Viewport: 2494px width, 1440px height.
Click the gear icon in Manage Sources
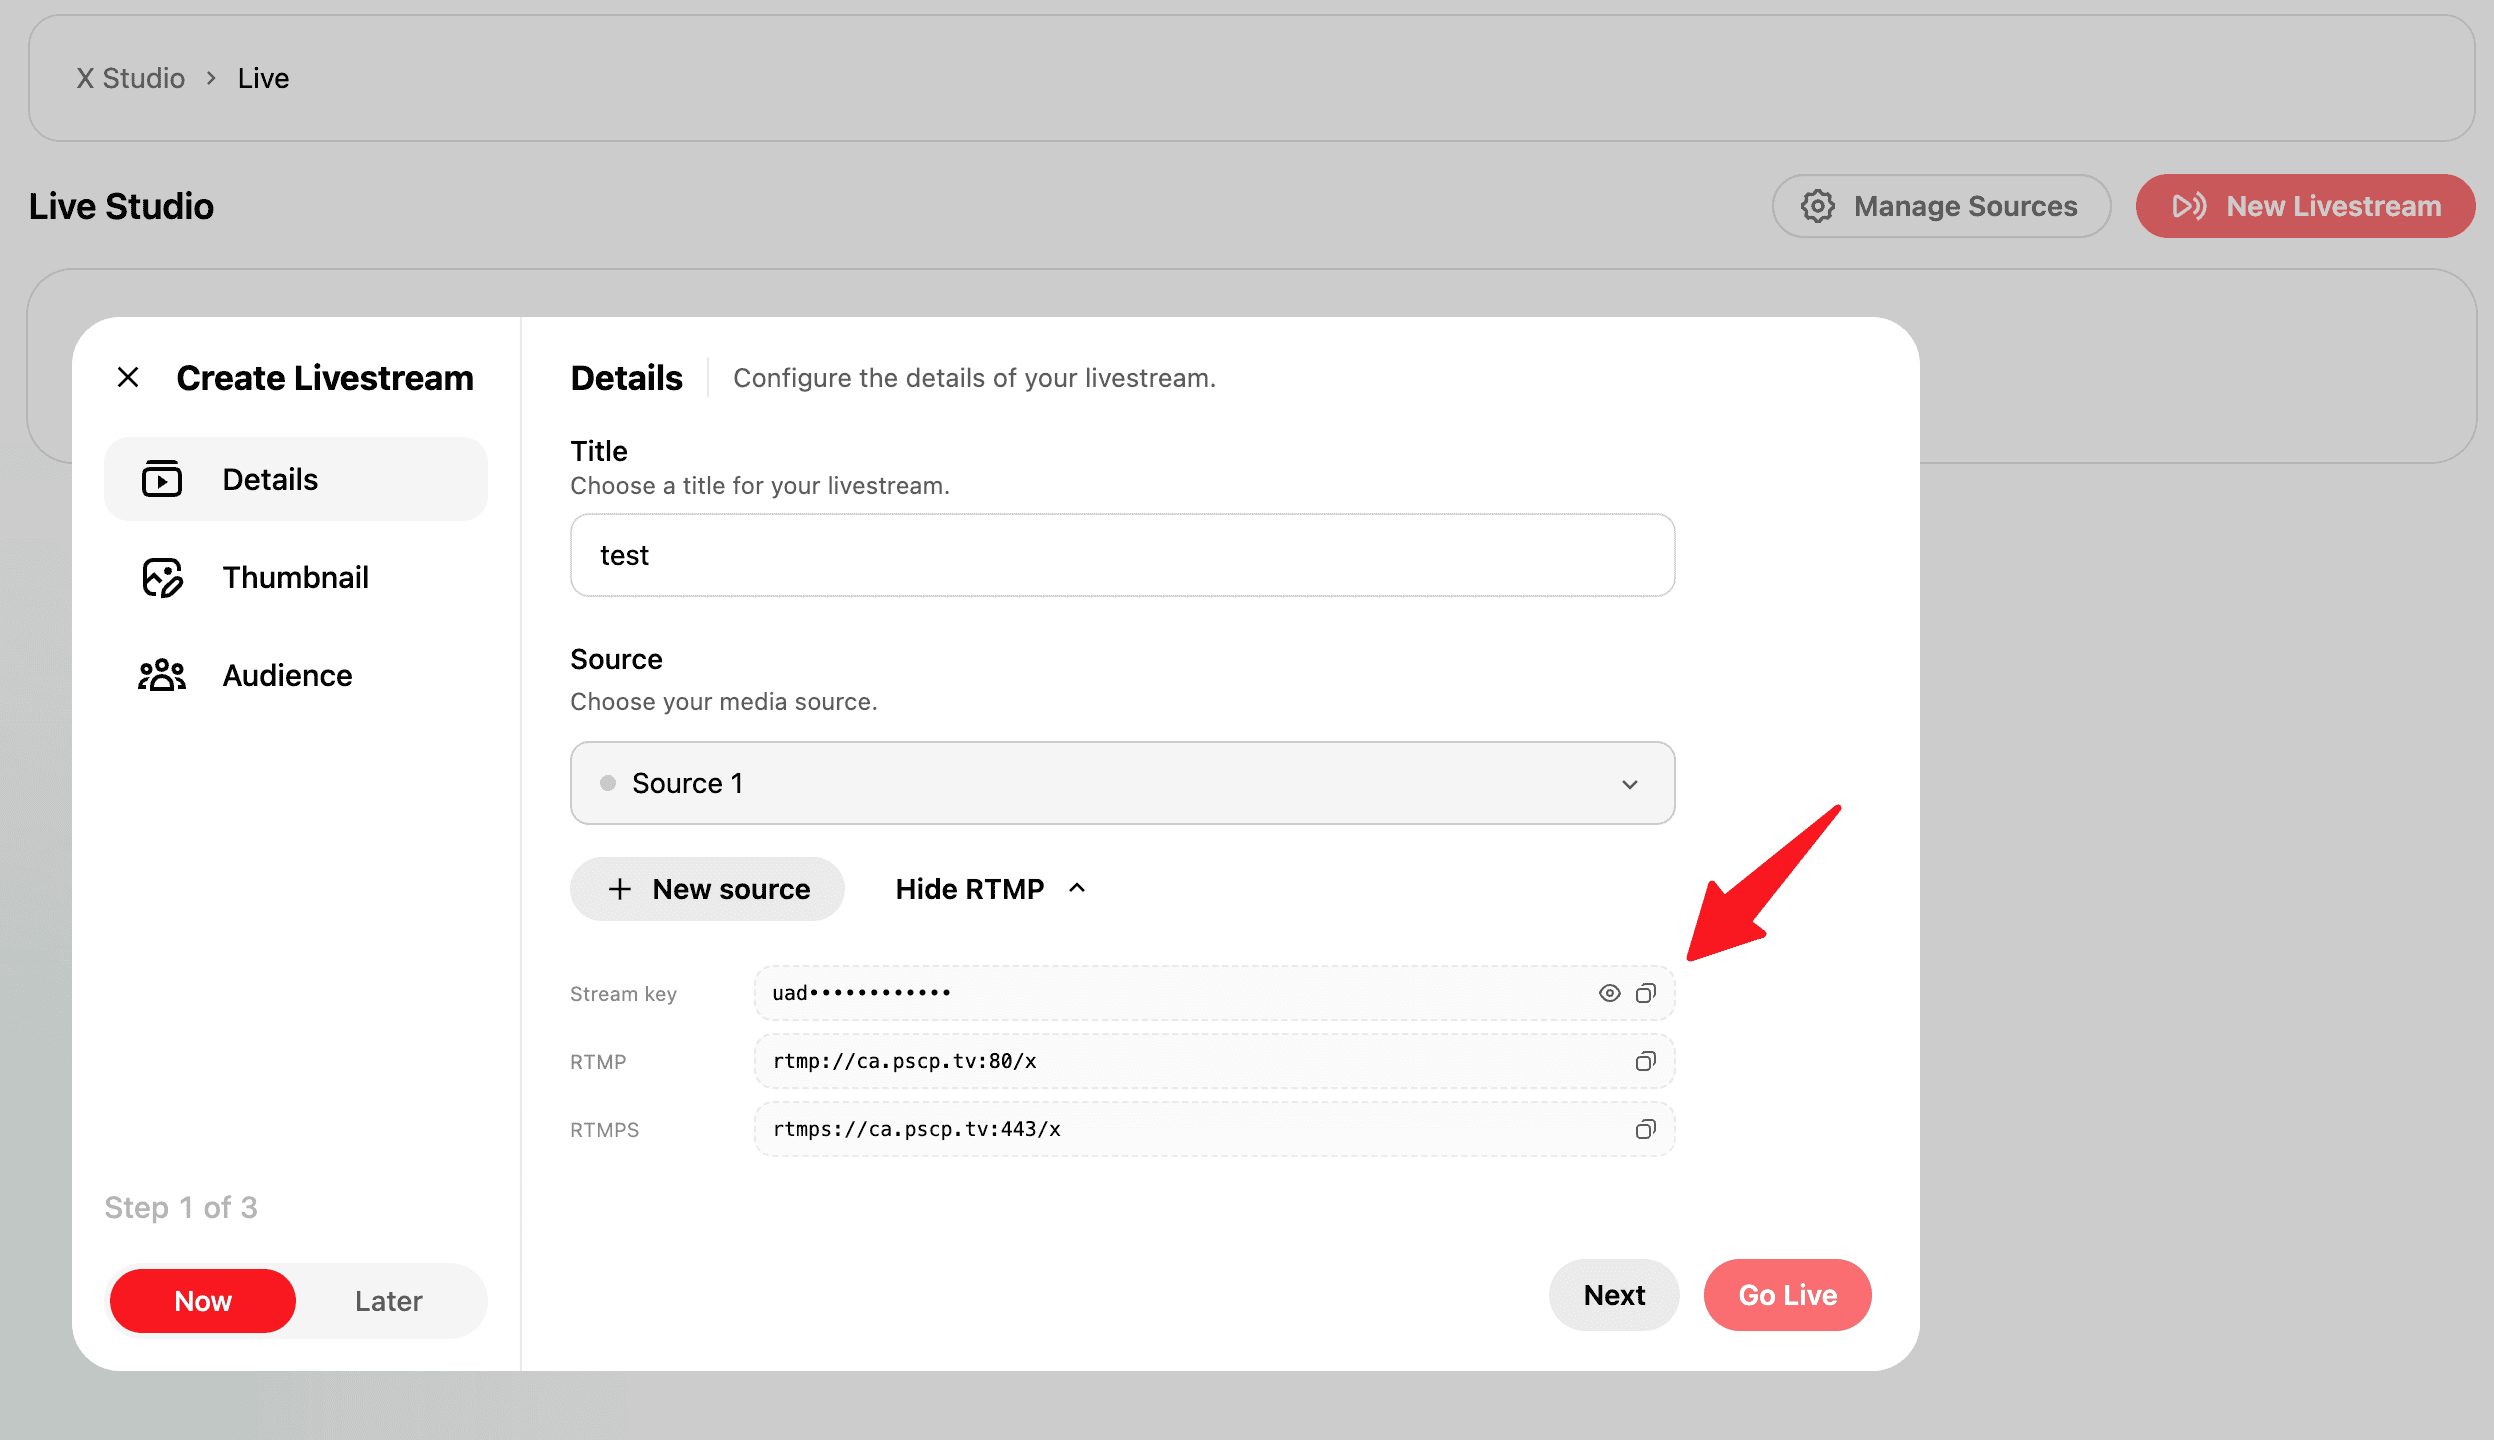[x=1818, y=206]
